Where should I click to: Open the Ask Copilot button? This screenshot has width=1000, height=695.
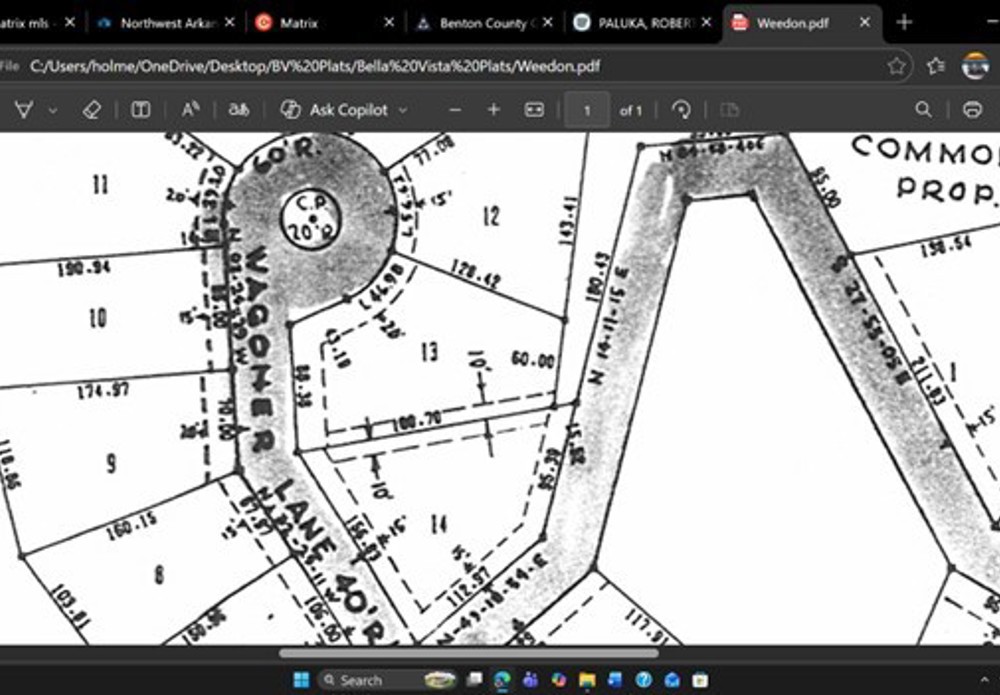point(335,110)
